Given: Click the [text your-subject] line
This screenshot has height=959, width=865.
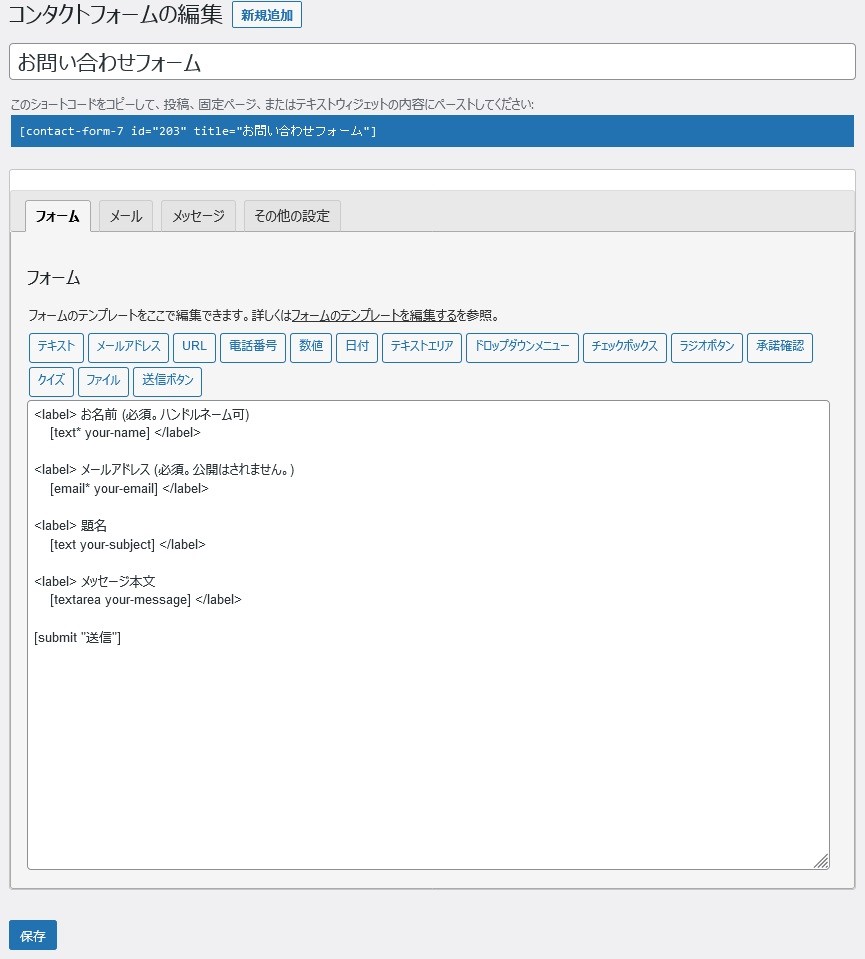Looking at the screenshot, I should [x=128, y=544].
